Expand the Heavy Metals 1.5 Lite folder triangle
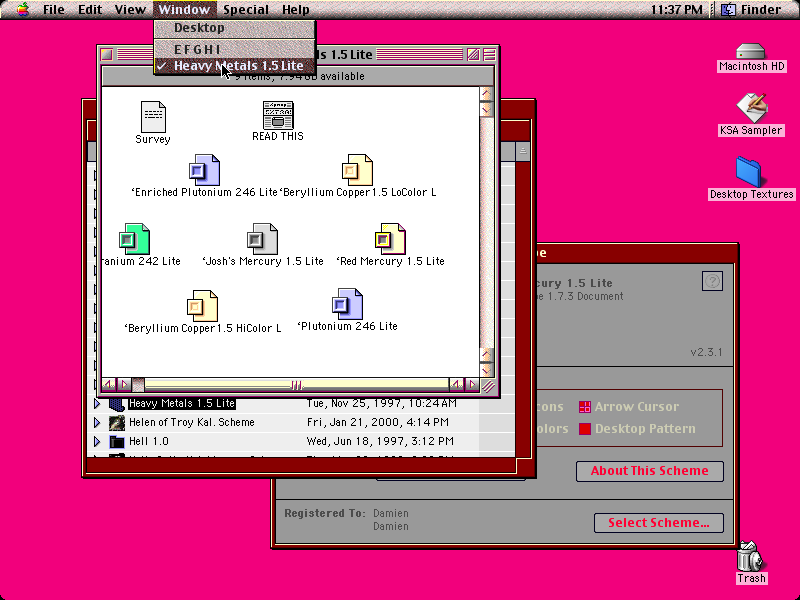The image size is (800, 600). (97, 404)
